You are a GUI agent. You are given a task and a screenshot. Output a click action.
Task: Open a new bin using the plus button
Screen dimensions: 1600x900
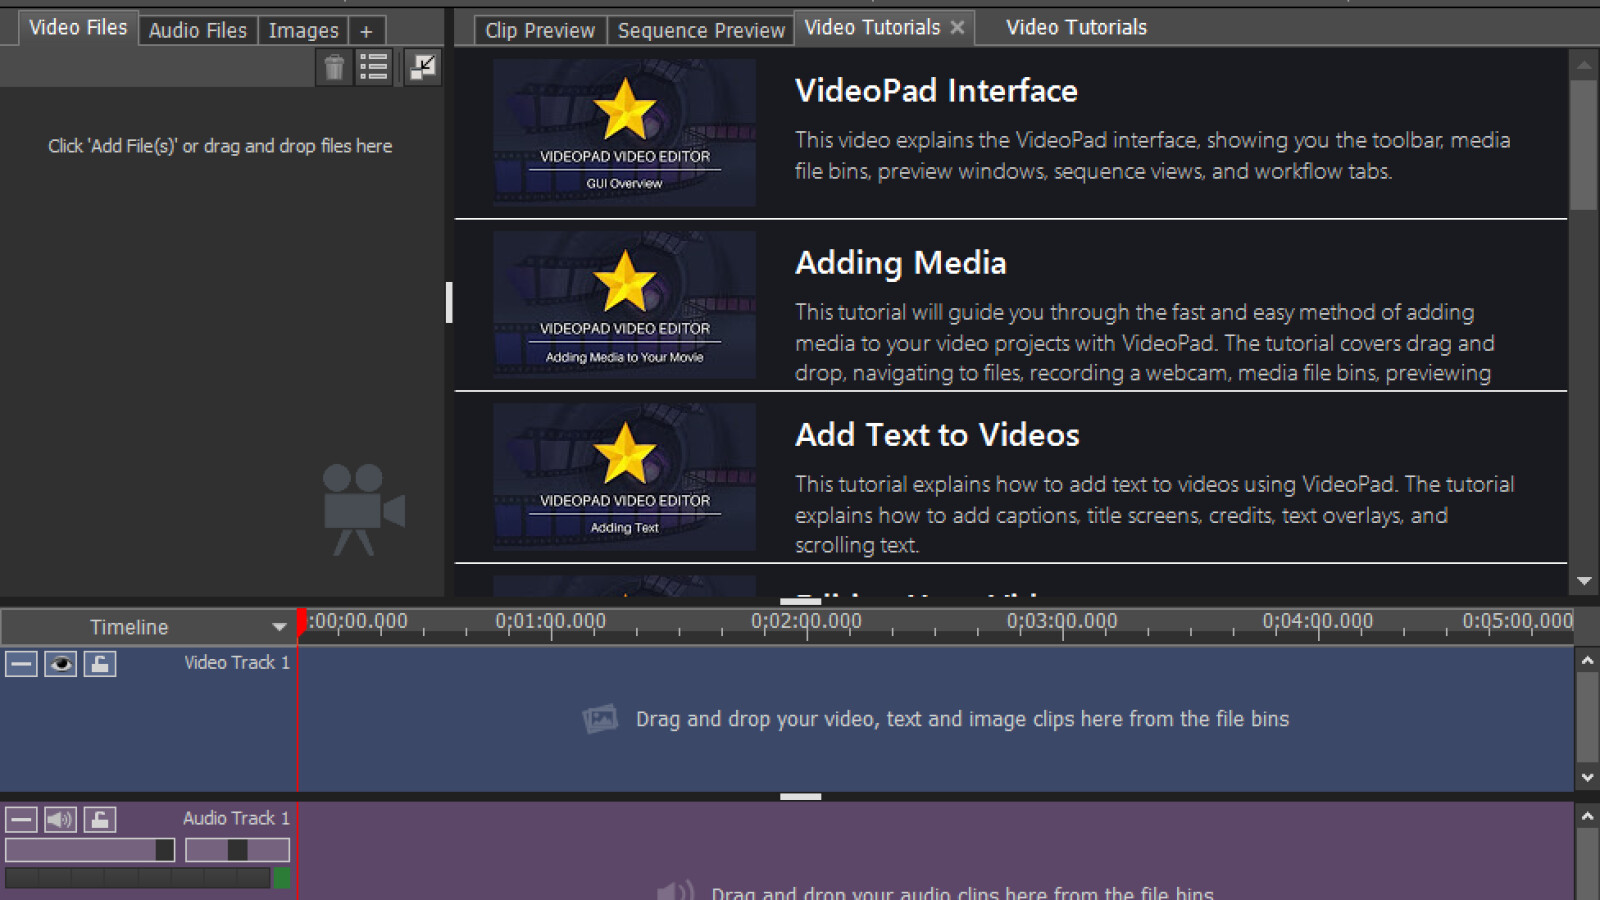(x=366, y=30)
